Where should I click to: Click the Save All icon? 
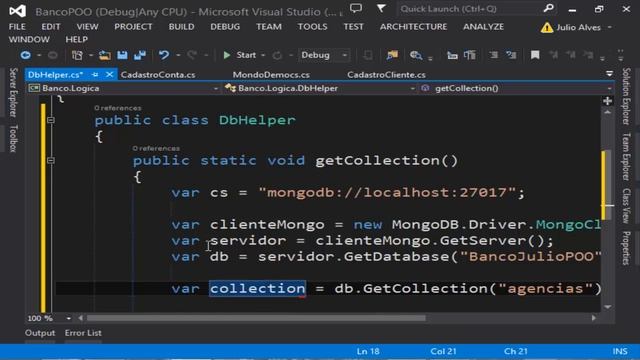(x=140, y=55)
